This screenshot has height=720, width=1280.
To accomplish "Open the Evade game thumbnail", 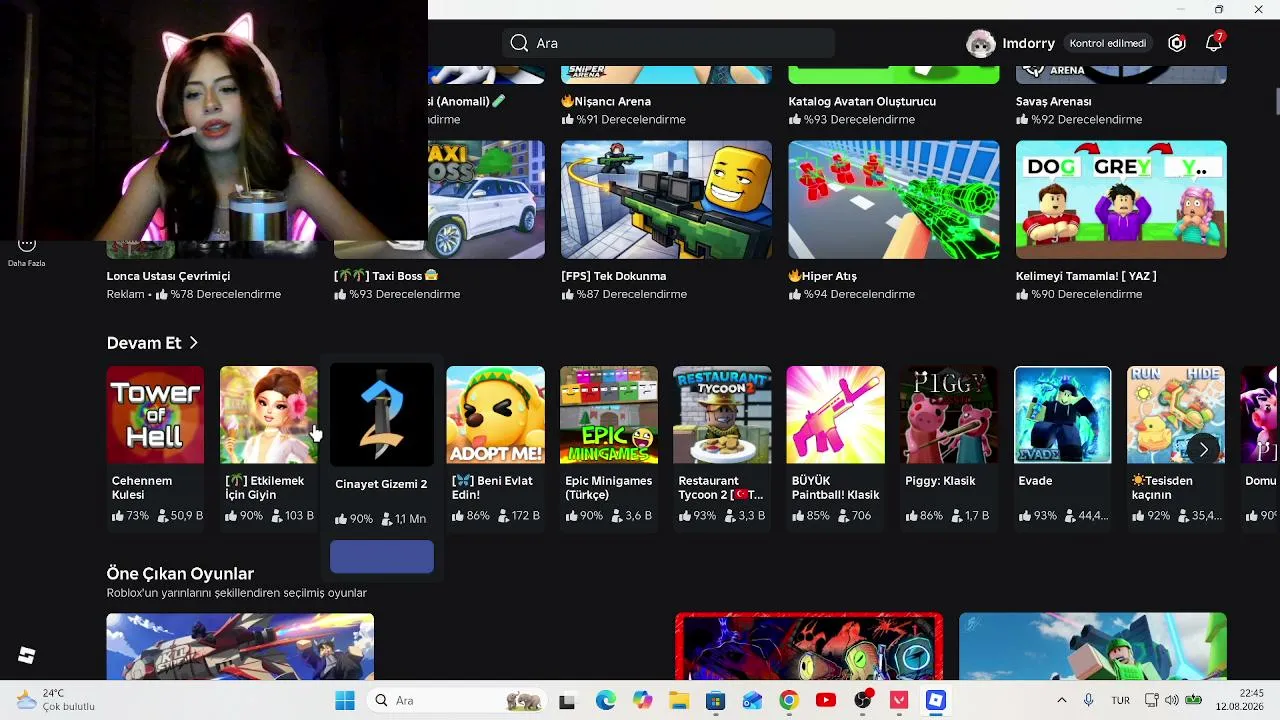I will click(x=1063, y=415).
